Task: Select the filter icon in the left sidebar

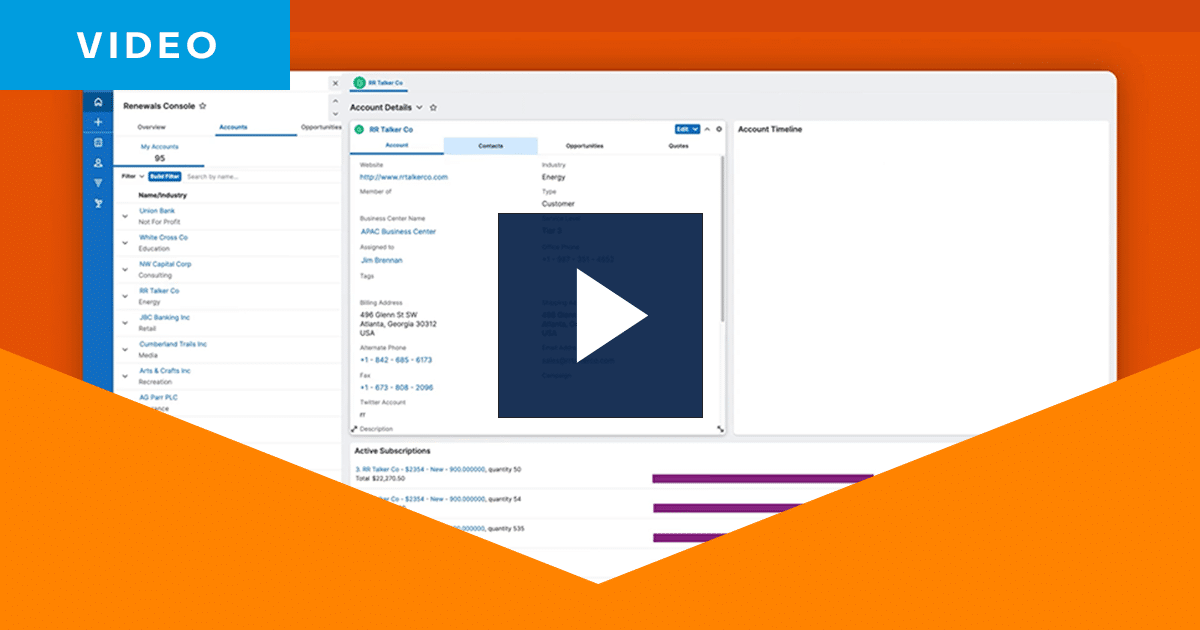Action: click(x=98, y=182)
